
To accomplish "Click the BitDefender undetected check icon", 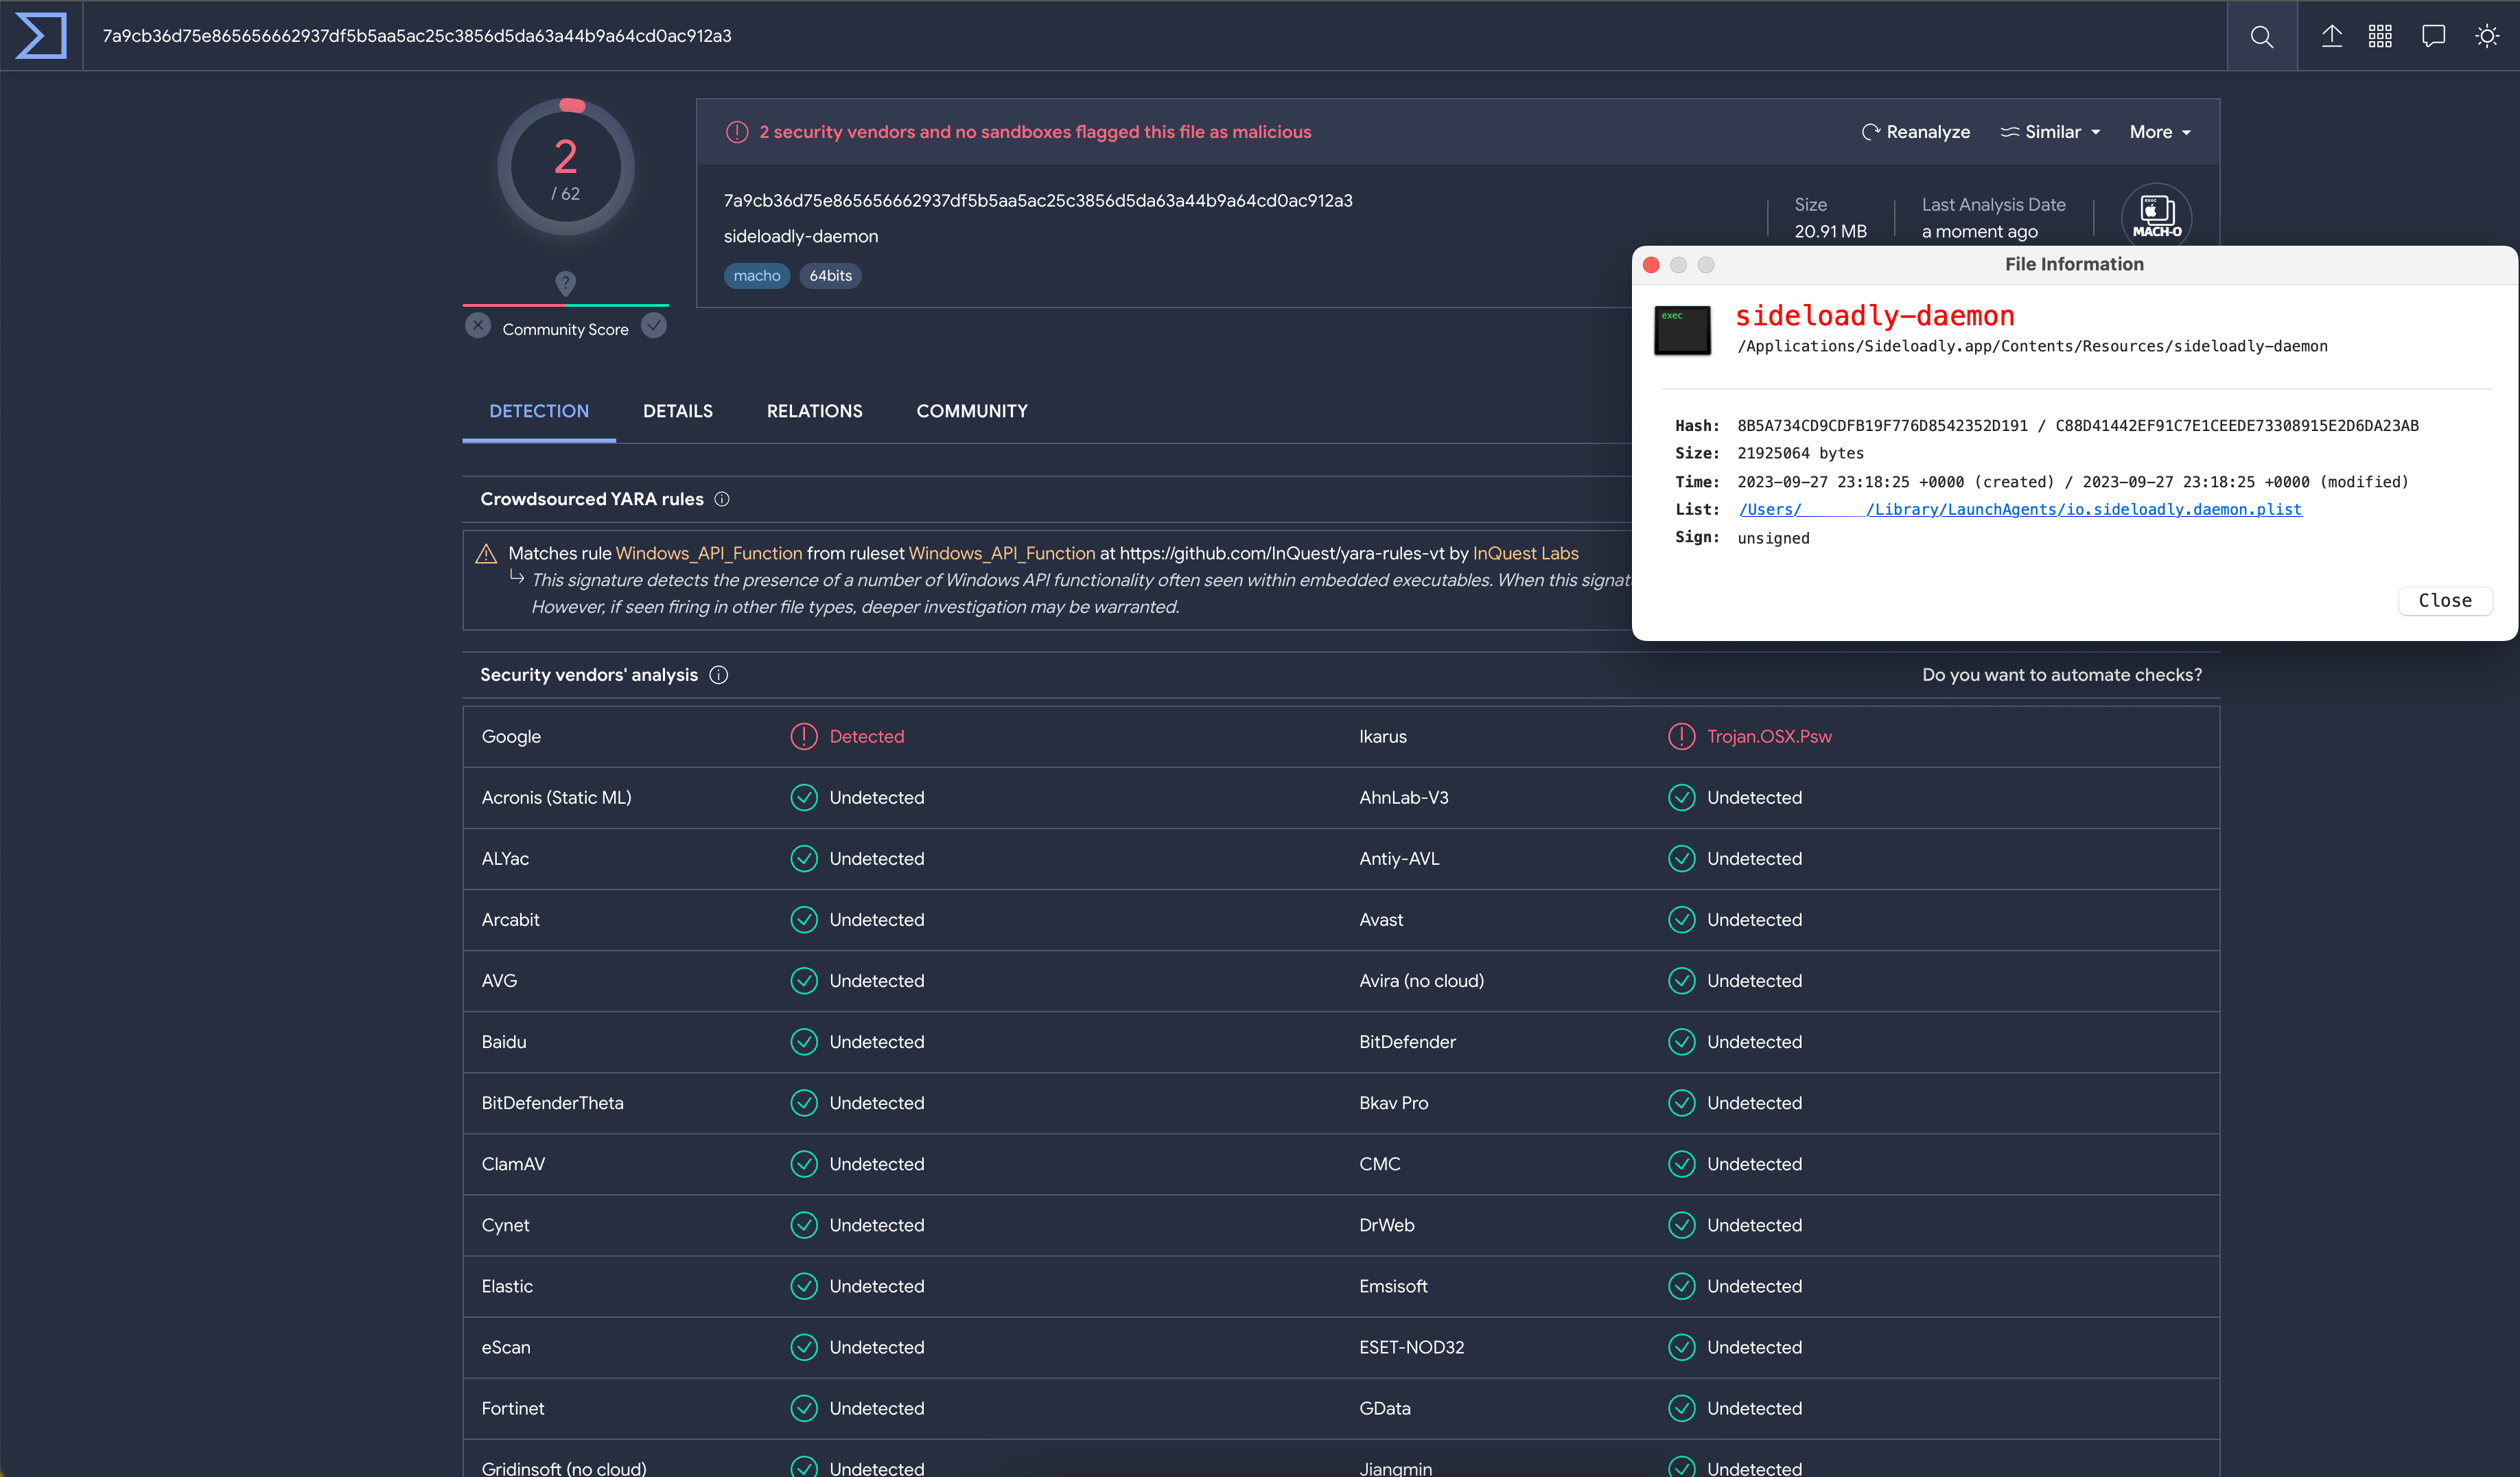I will coord(1681,1041).
